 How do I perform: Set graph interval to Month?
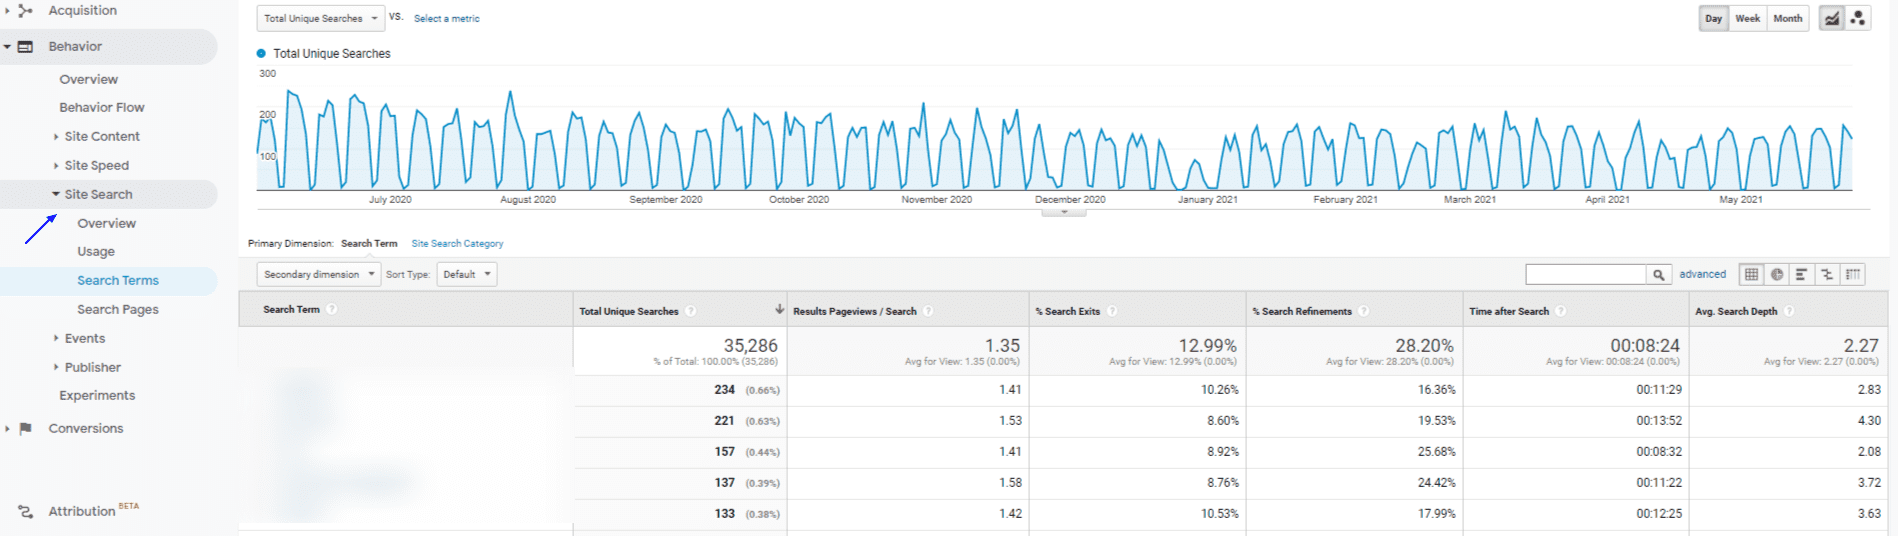tap(1787, 19)
